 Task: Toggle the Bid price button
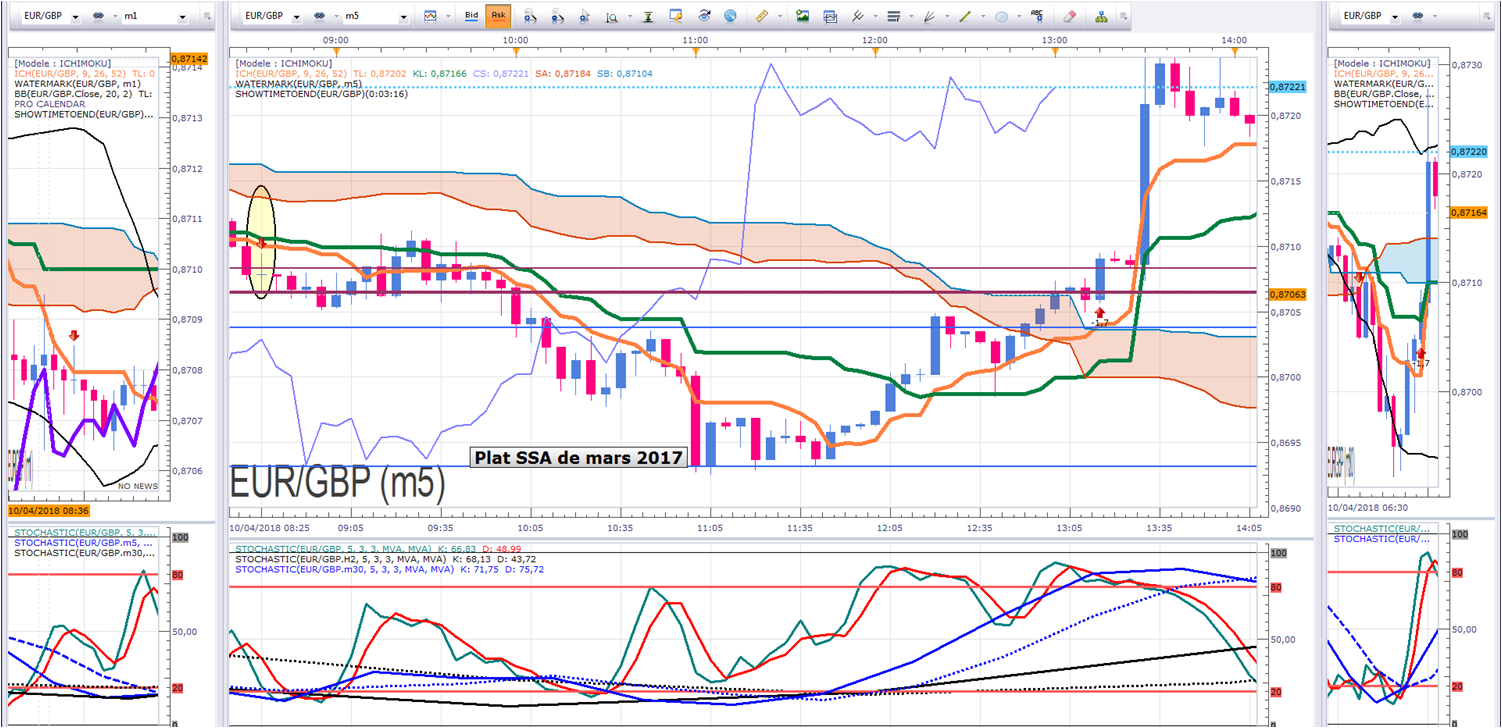pyautogui.click(x=472, y=16)
